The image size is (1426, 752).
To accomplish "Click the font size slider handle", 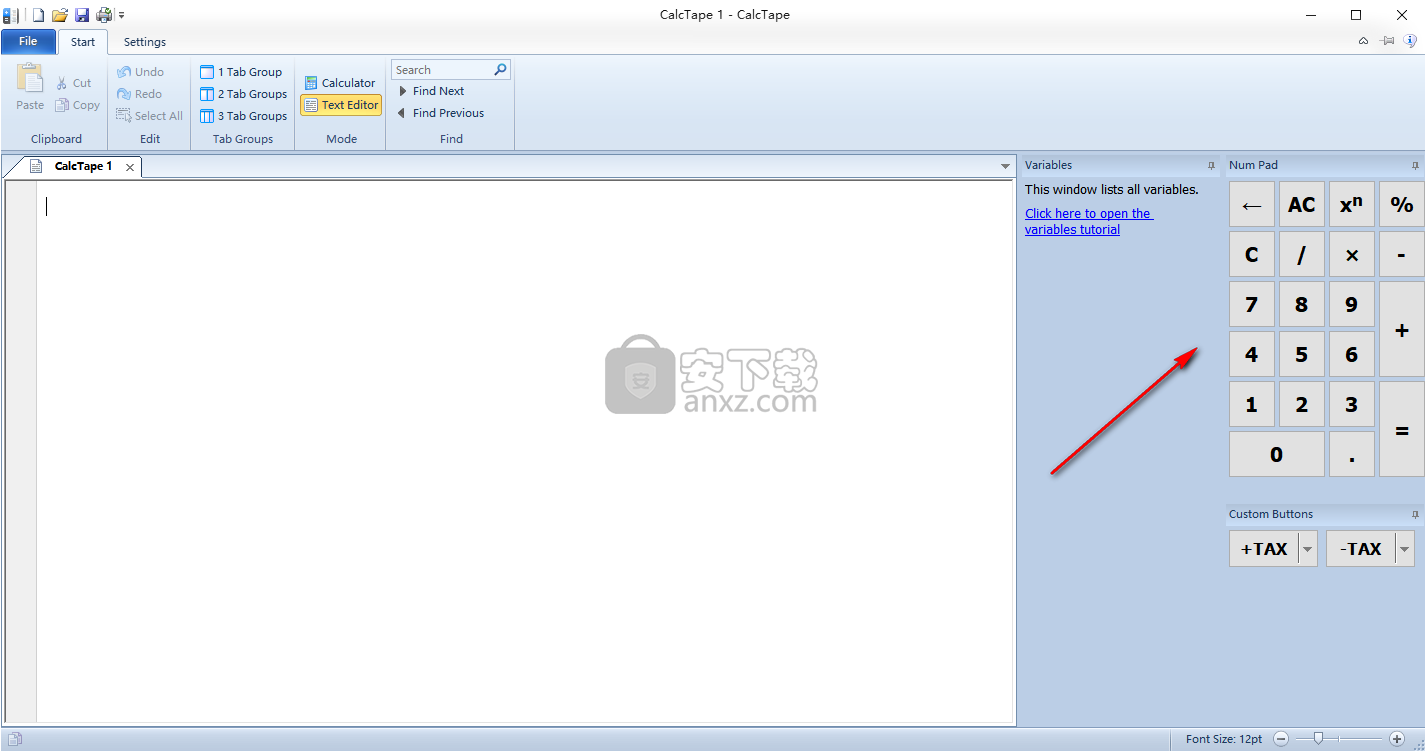I will [1319, 739].
